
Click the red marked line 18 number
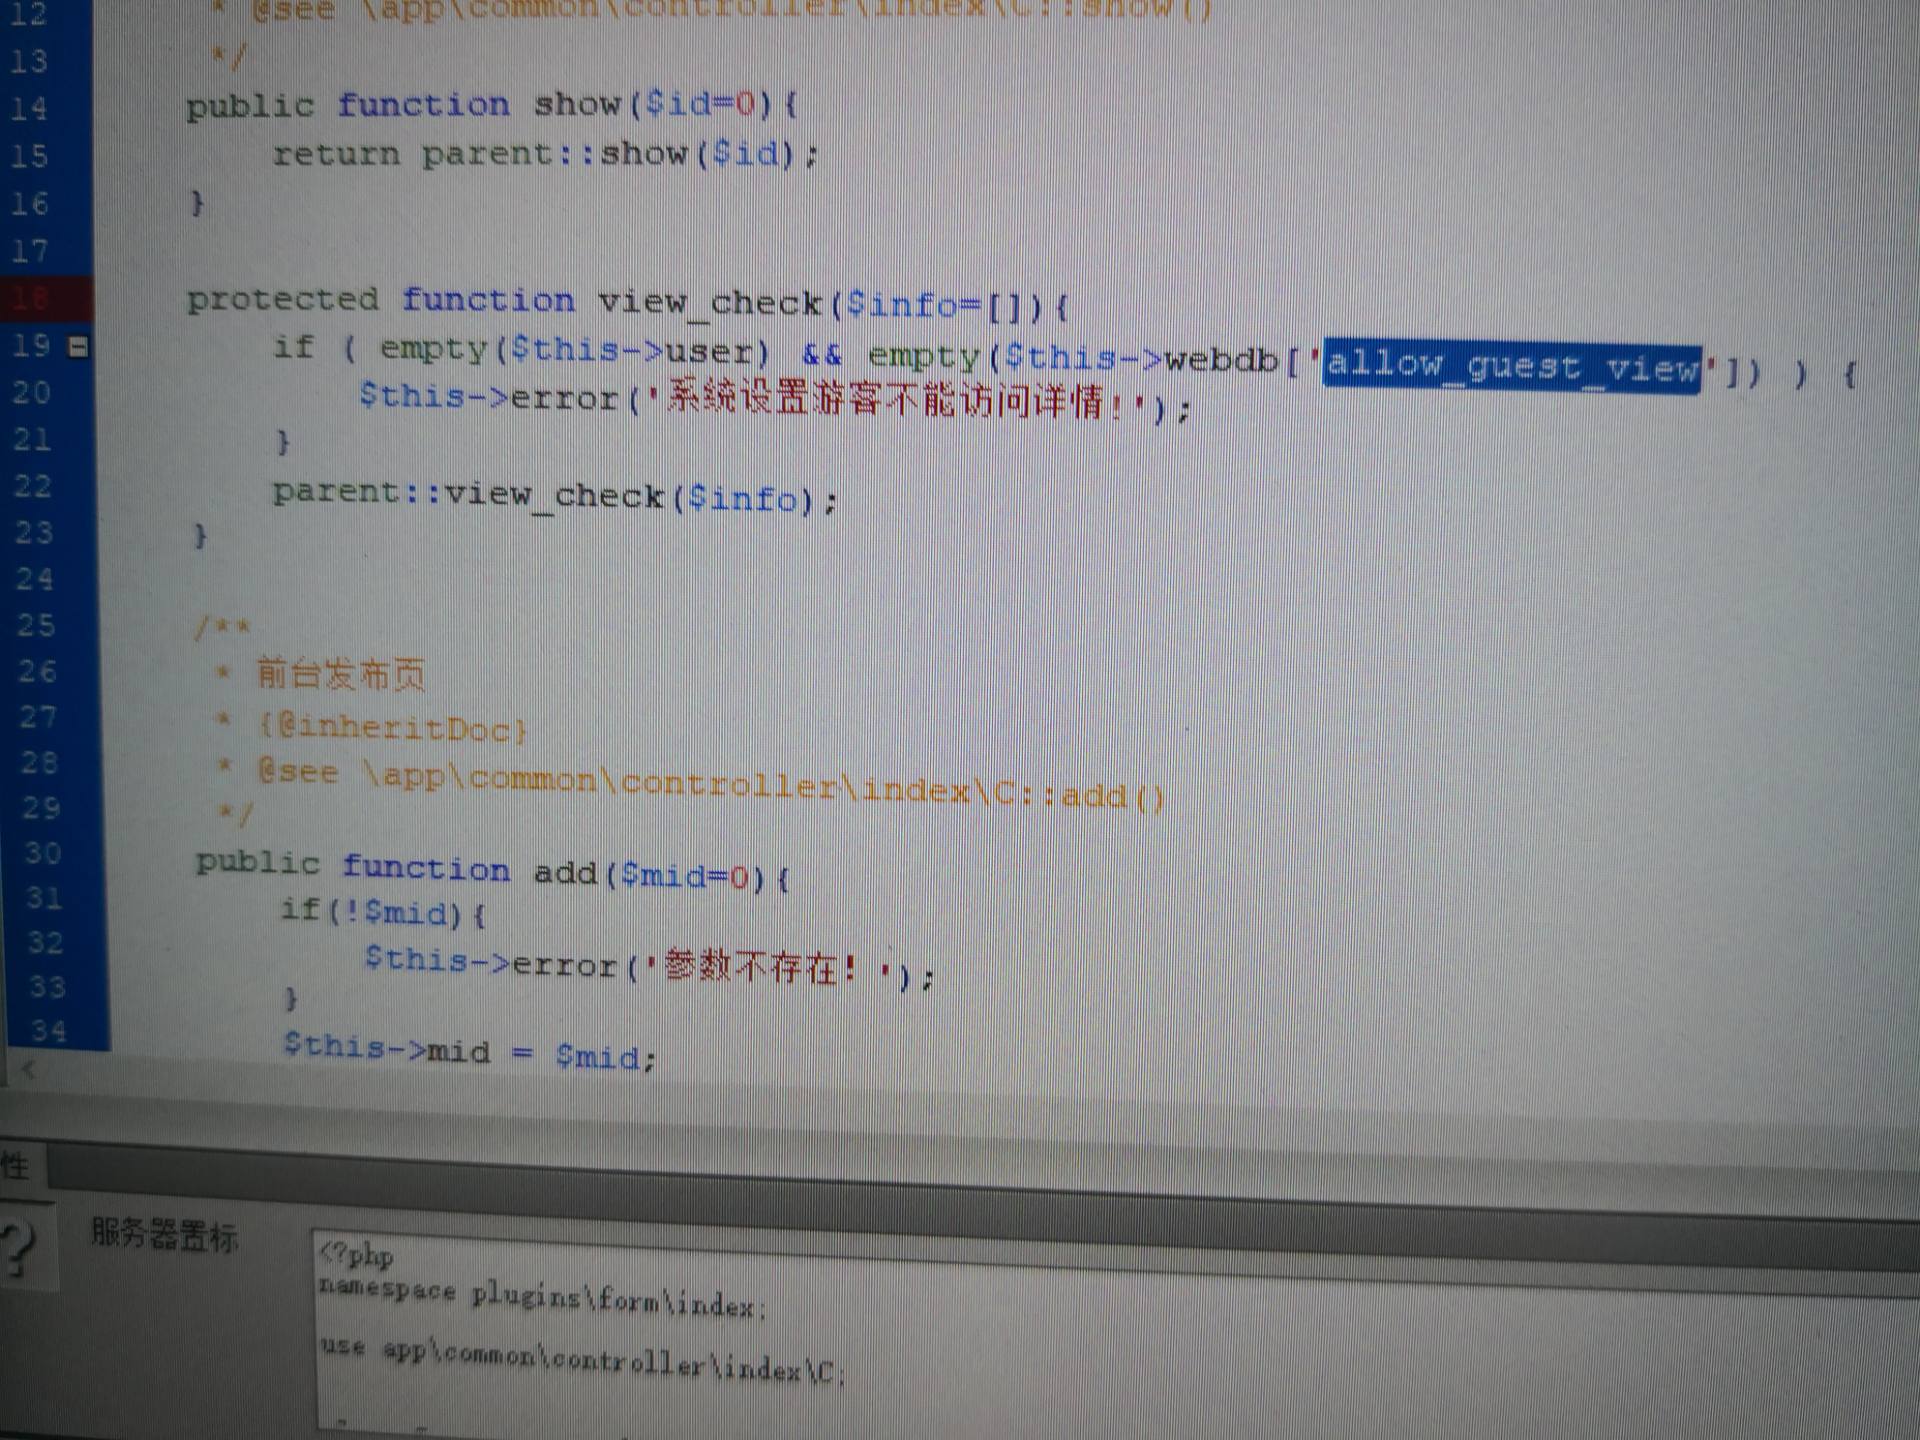[30, 297]
